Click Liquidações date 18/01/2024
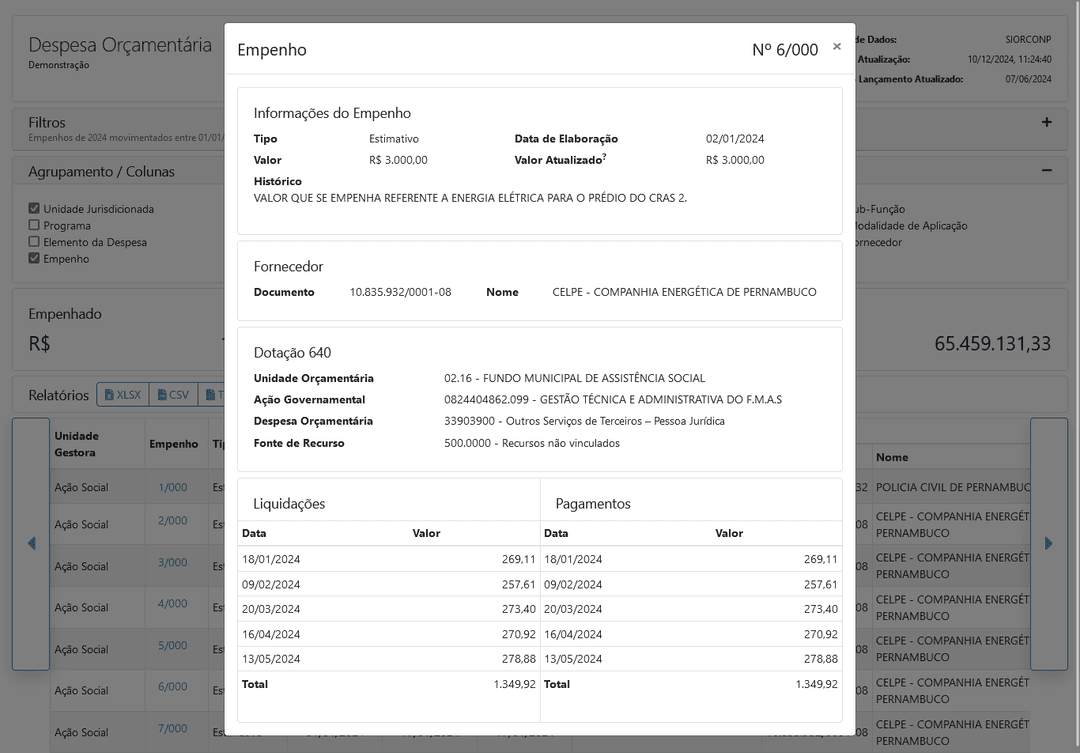The image size is (1080, 753). click(x=271, y=559)
